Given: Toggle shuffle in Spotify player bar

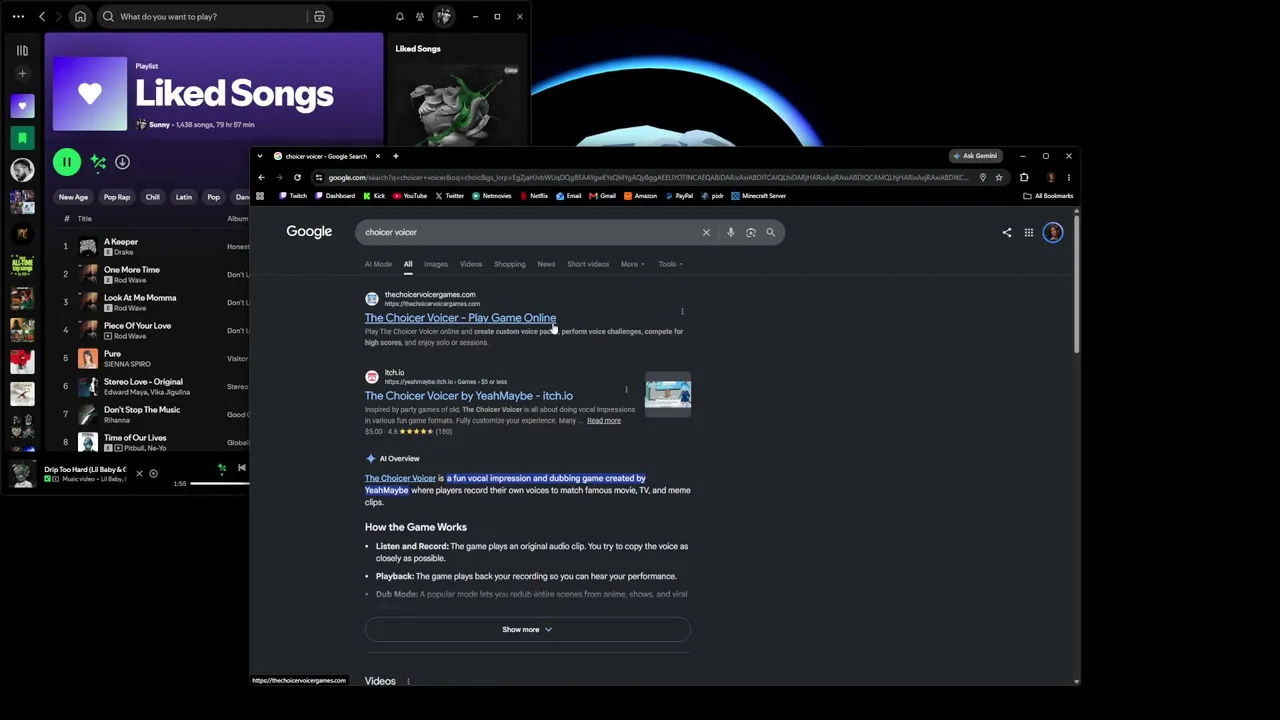Looking at the screenshot, I should [222, 467].
